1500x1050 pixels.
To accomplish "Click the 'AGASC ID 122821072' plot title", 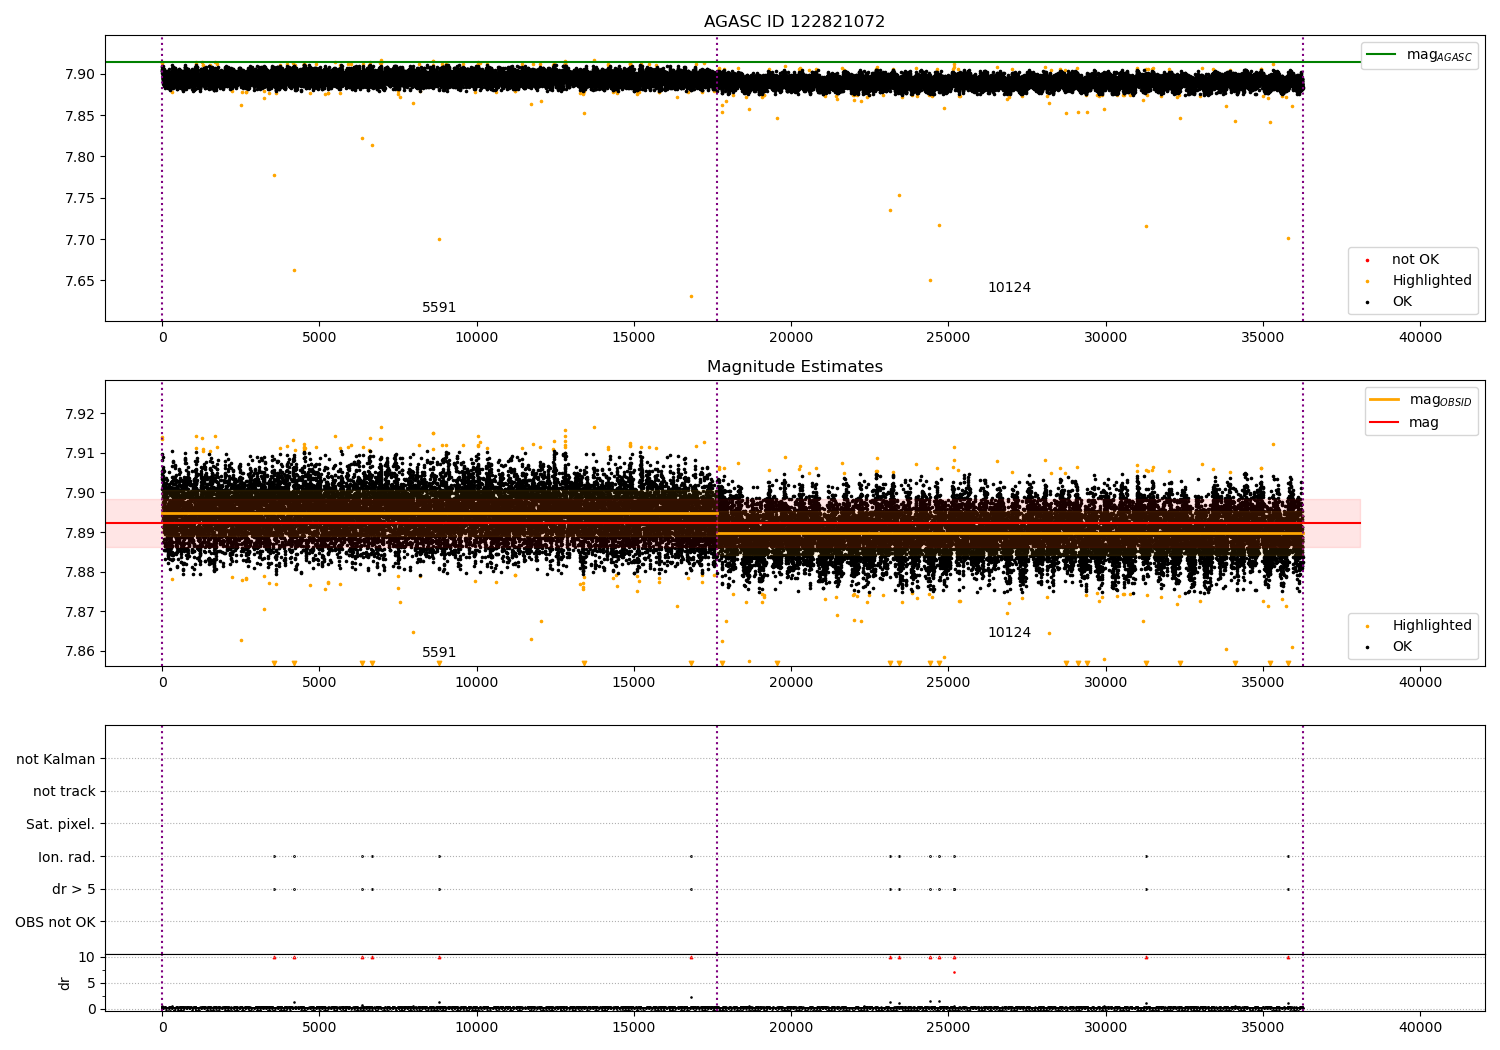I will click(794, 22).
